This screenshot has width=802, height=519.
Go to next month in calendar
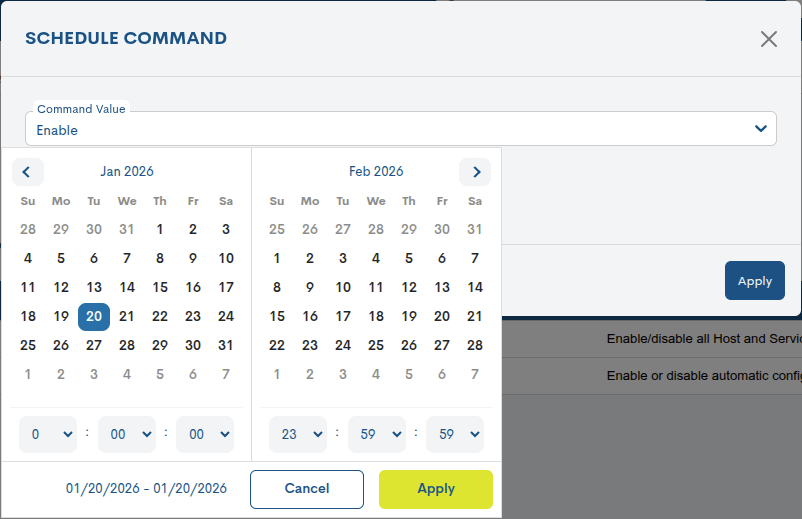click(475, 172)
